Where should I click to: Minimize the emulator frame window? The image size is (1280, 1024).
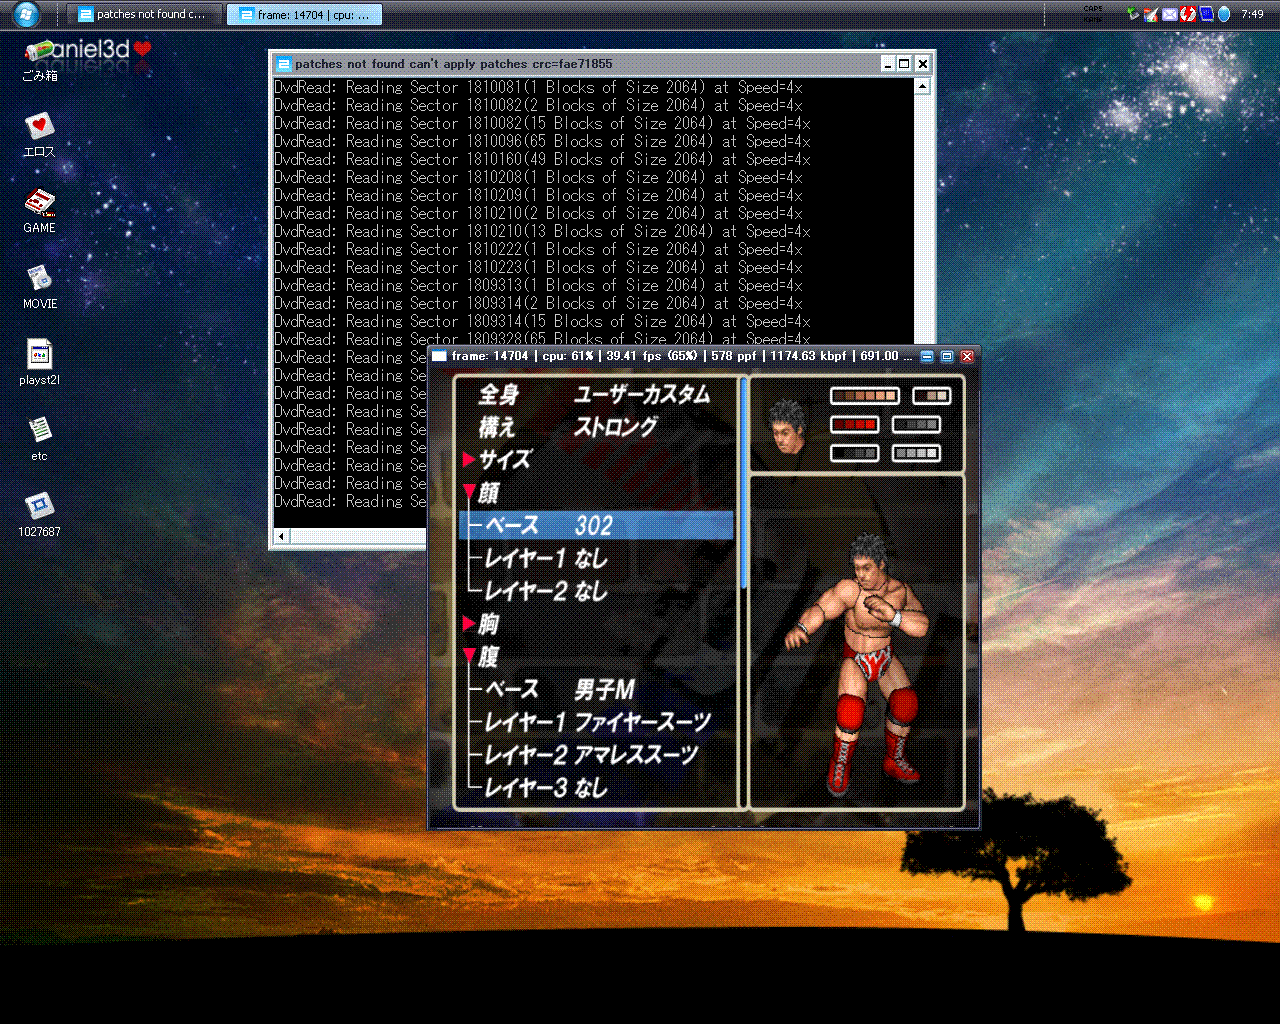pyautogui.click(x=927, y=356)
